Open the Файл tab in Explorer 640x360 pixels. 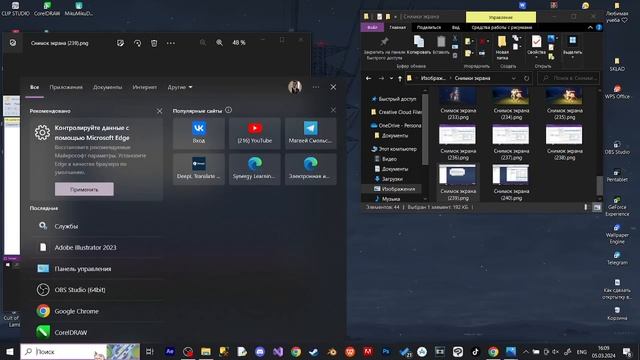tap(372, 27)
